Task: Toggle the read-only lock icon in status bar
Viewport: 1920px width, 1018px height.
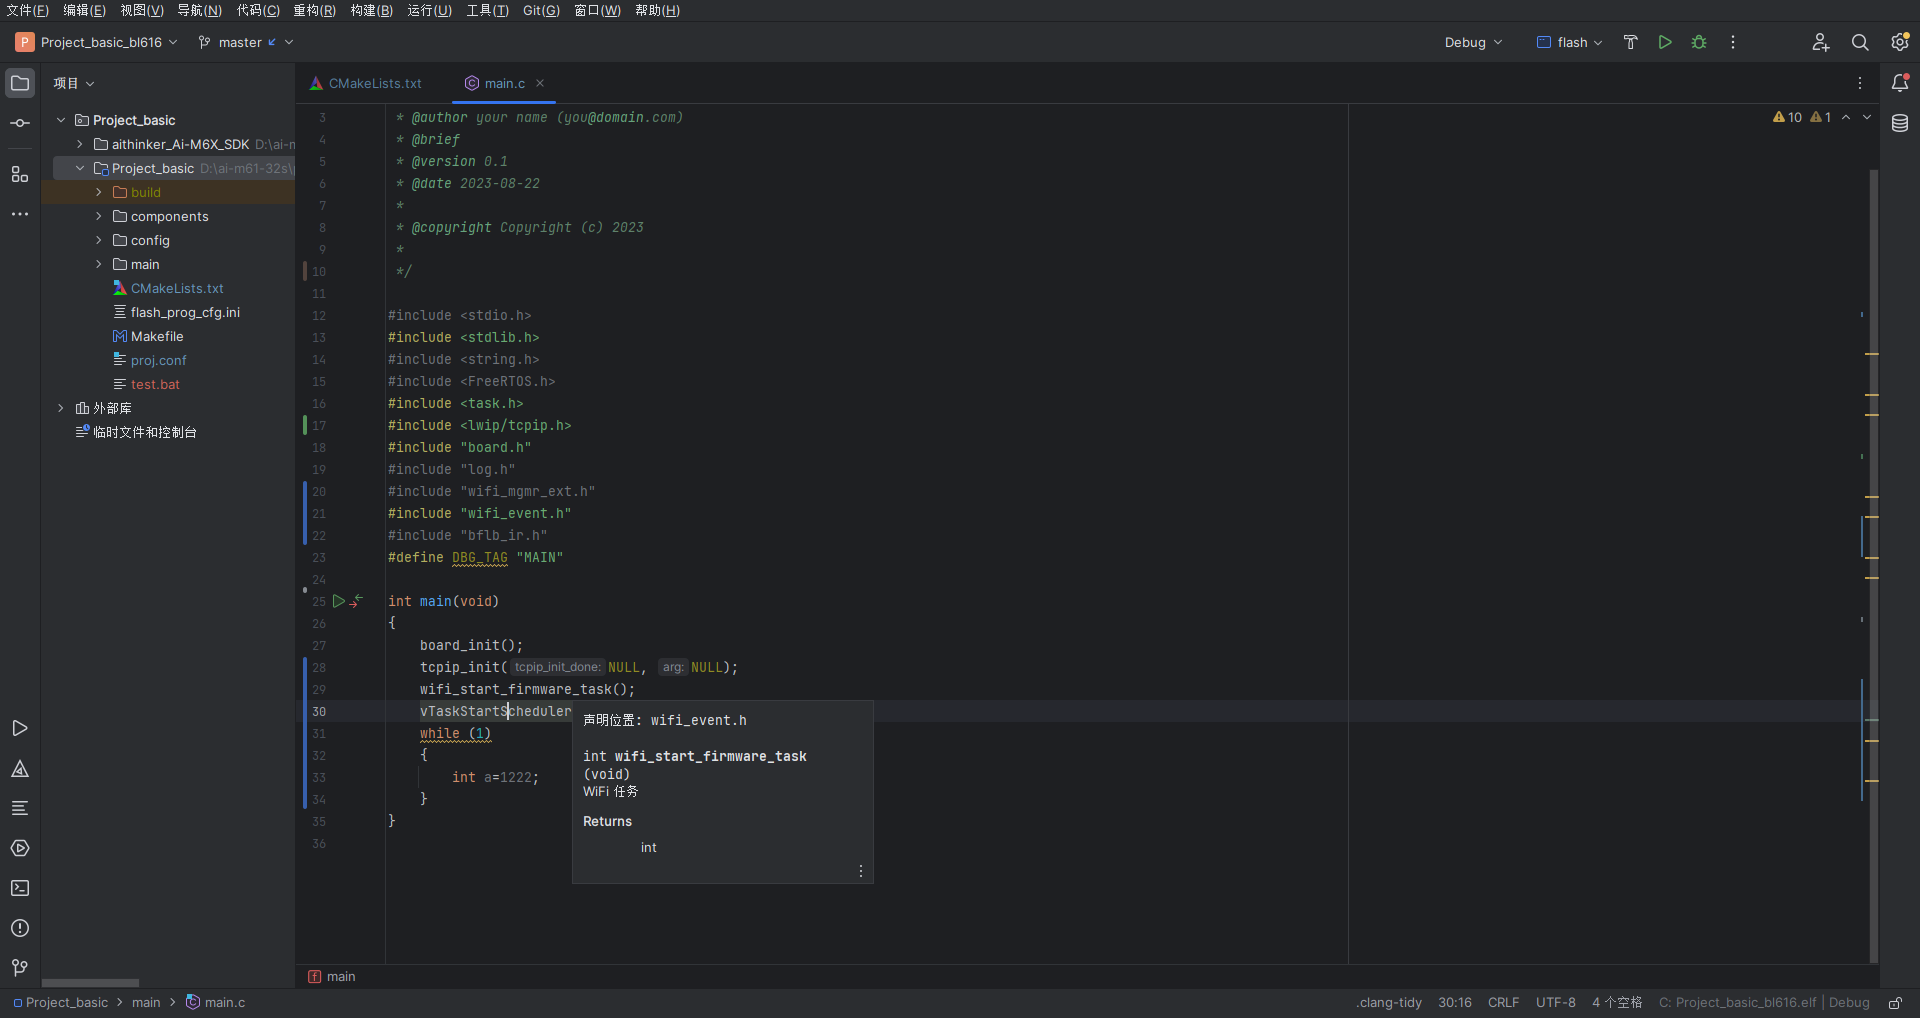Action: pos(1895,1002)
